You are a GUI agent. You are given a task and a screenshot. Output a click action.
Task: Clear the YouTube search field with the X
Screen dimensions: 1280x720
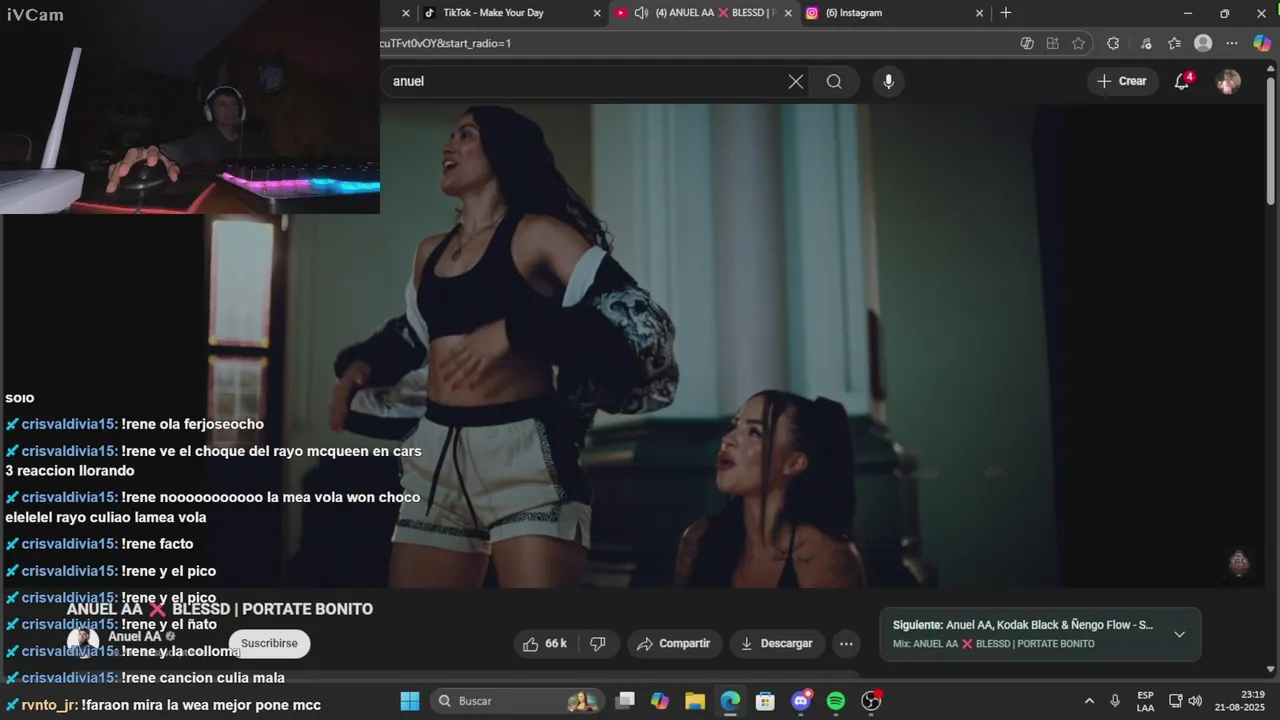pyautogui.click(x=796, y=82)
